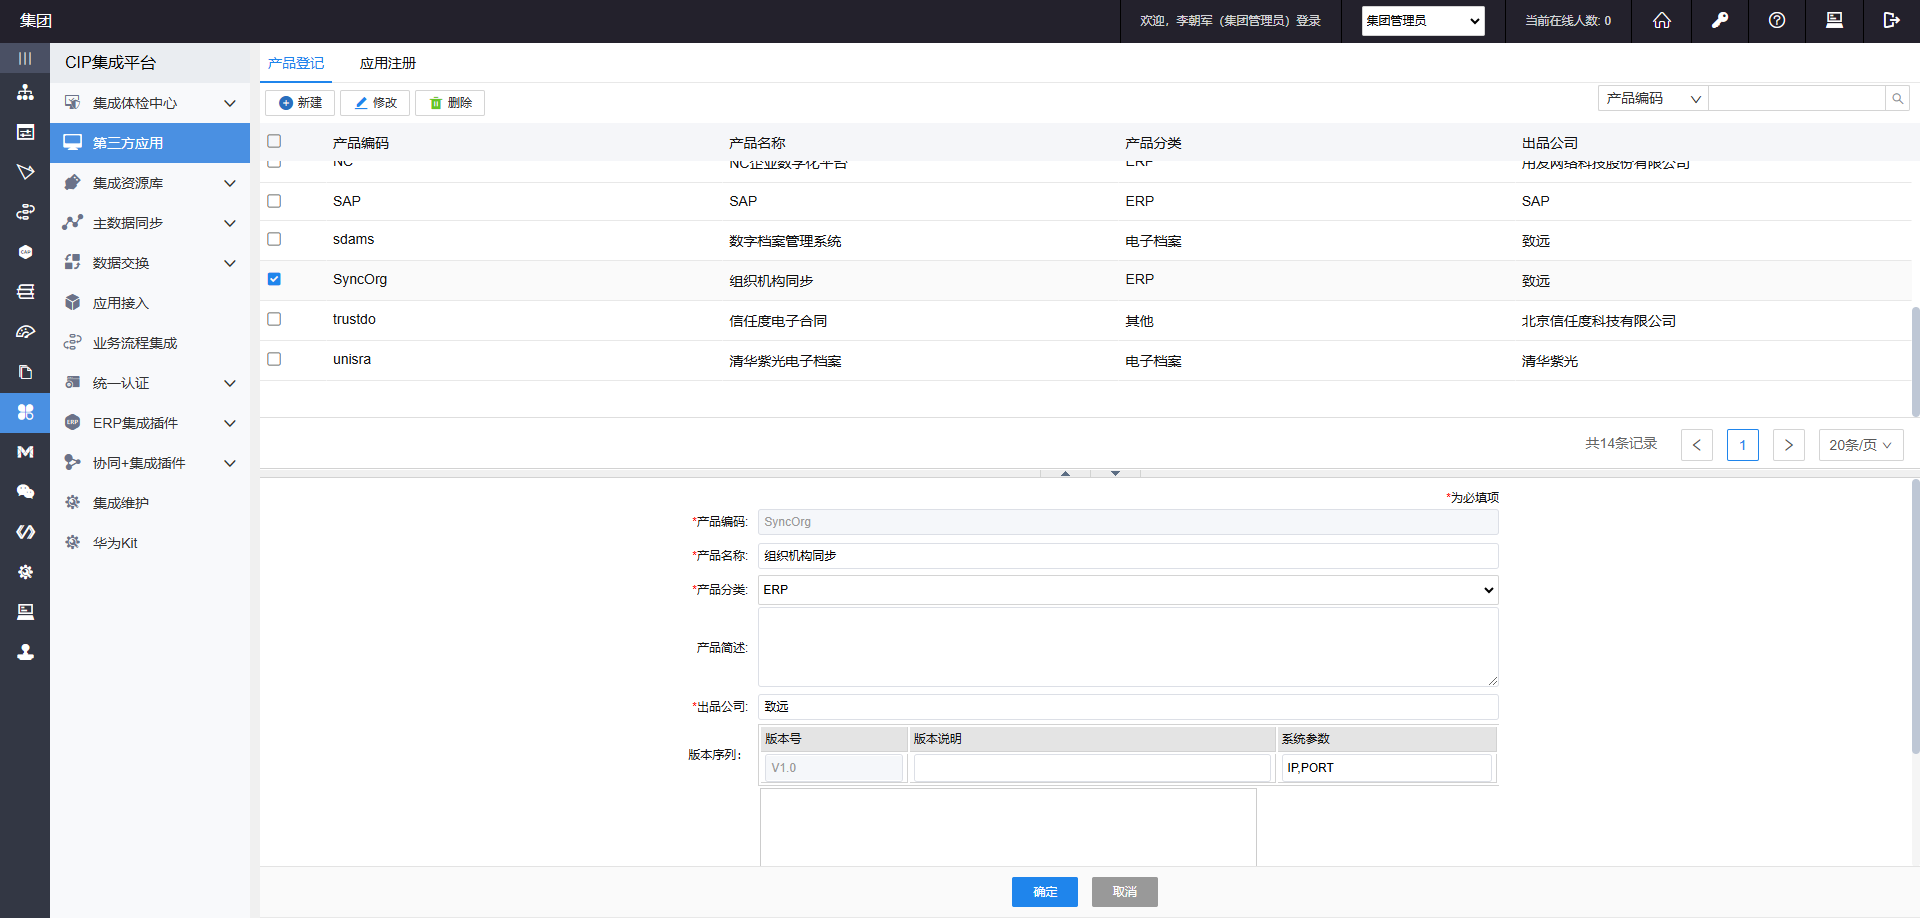This screenshot has height=918, width=1920.
Task: Click the key icon in header
Action: point(1719,21)
